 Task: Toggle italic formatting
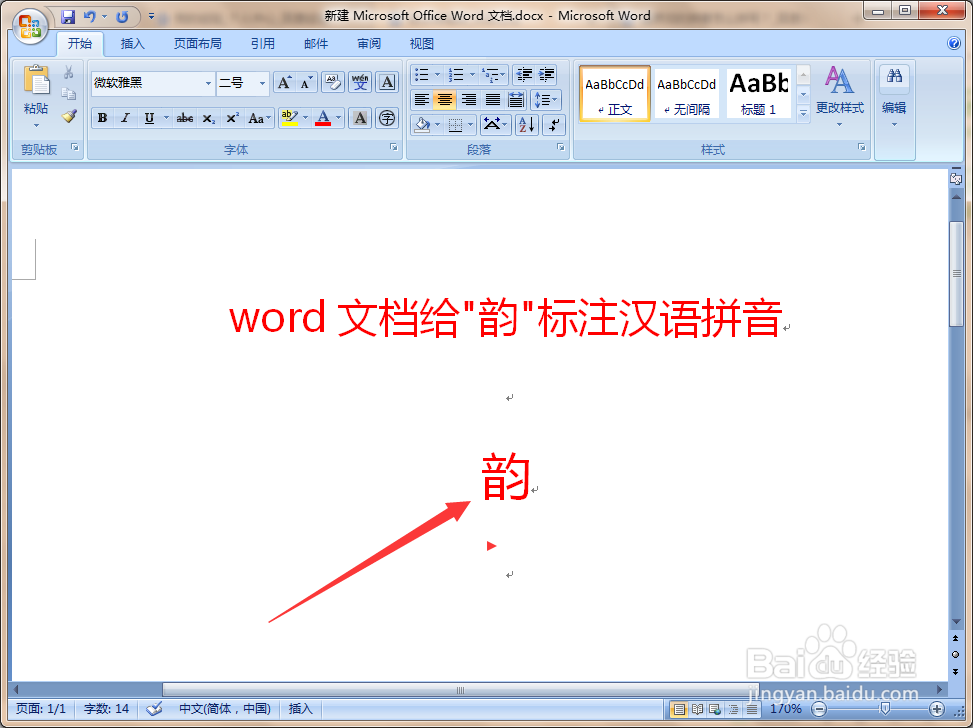(x=125, y=118)
